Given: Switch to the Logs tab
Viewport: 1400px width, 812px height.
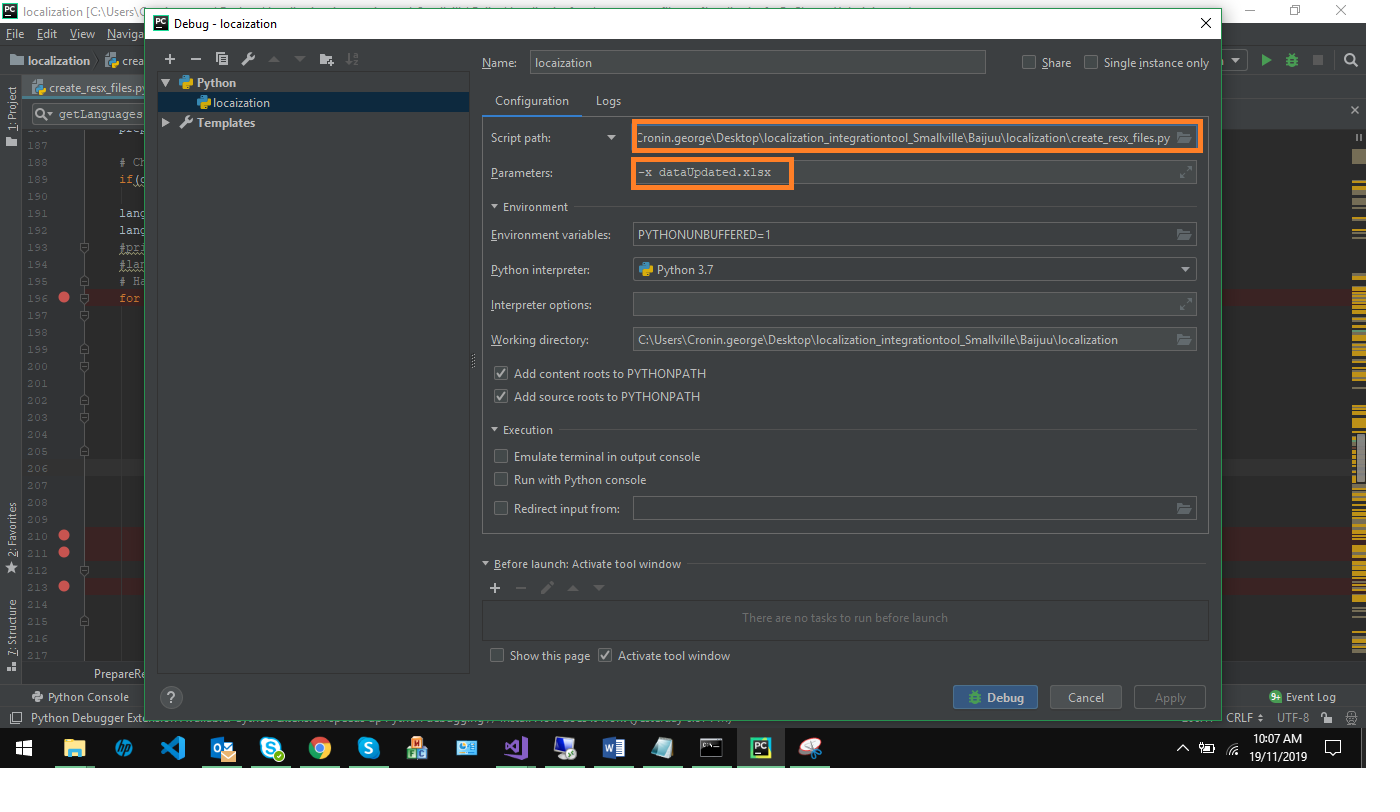Looking at the screenshot, I should 608,101.
